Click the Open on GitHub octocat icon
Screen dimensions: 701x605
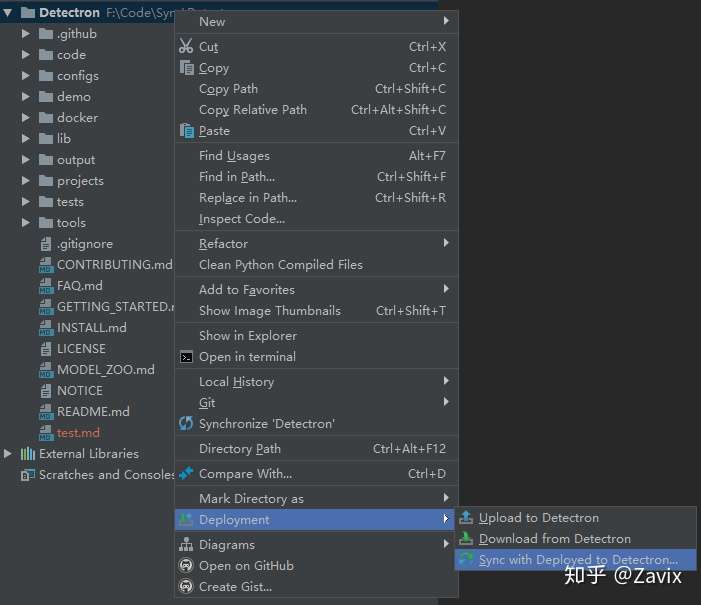(x=186, y=565)
